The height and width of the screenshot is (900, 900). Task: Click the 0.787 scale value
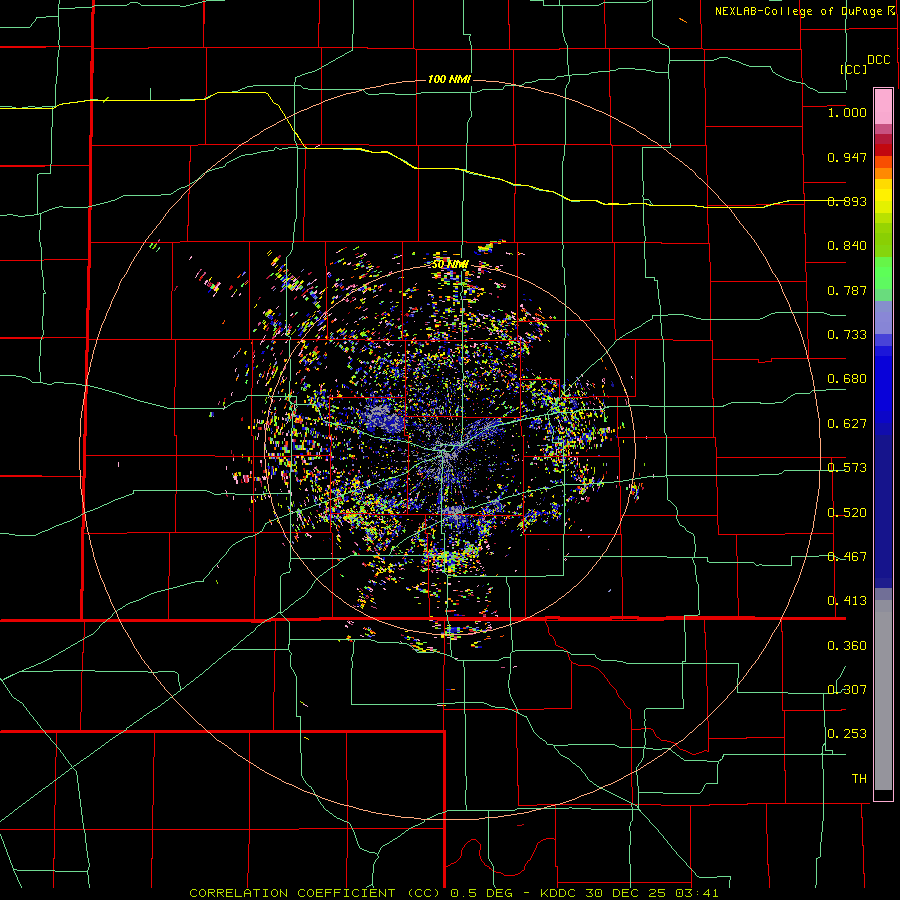tap(847, 290)
